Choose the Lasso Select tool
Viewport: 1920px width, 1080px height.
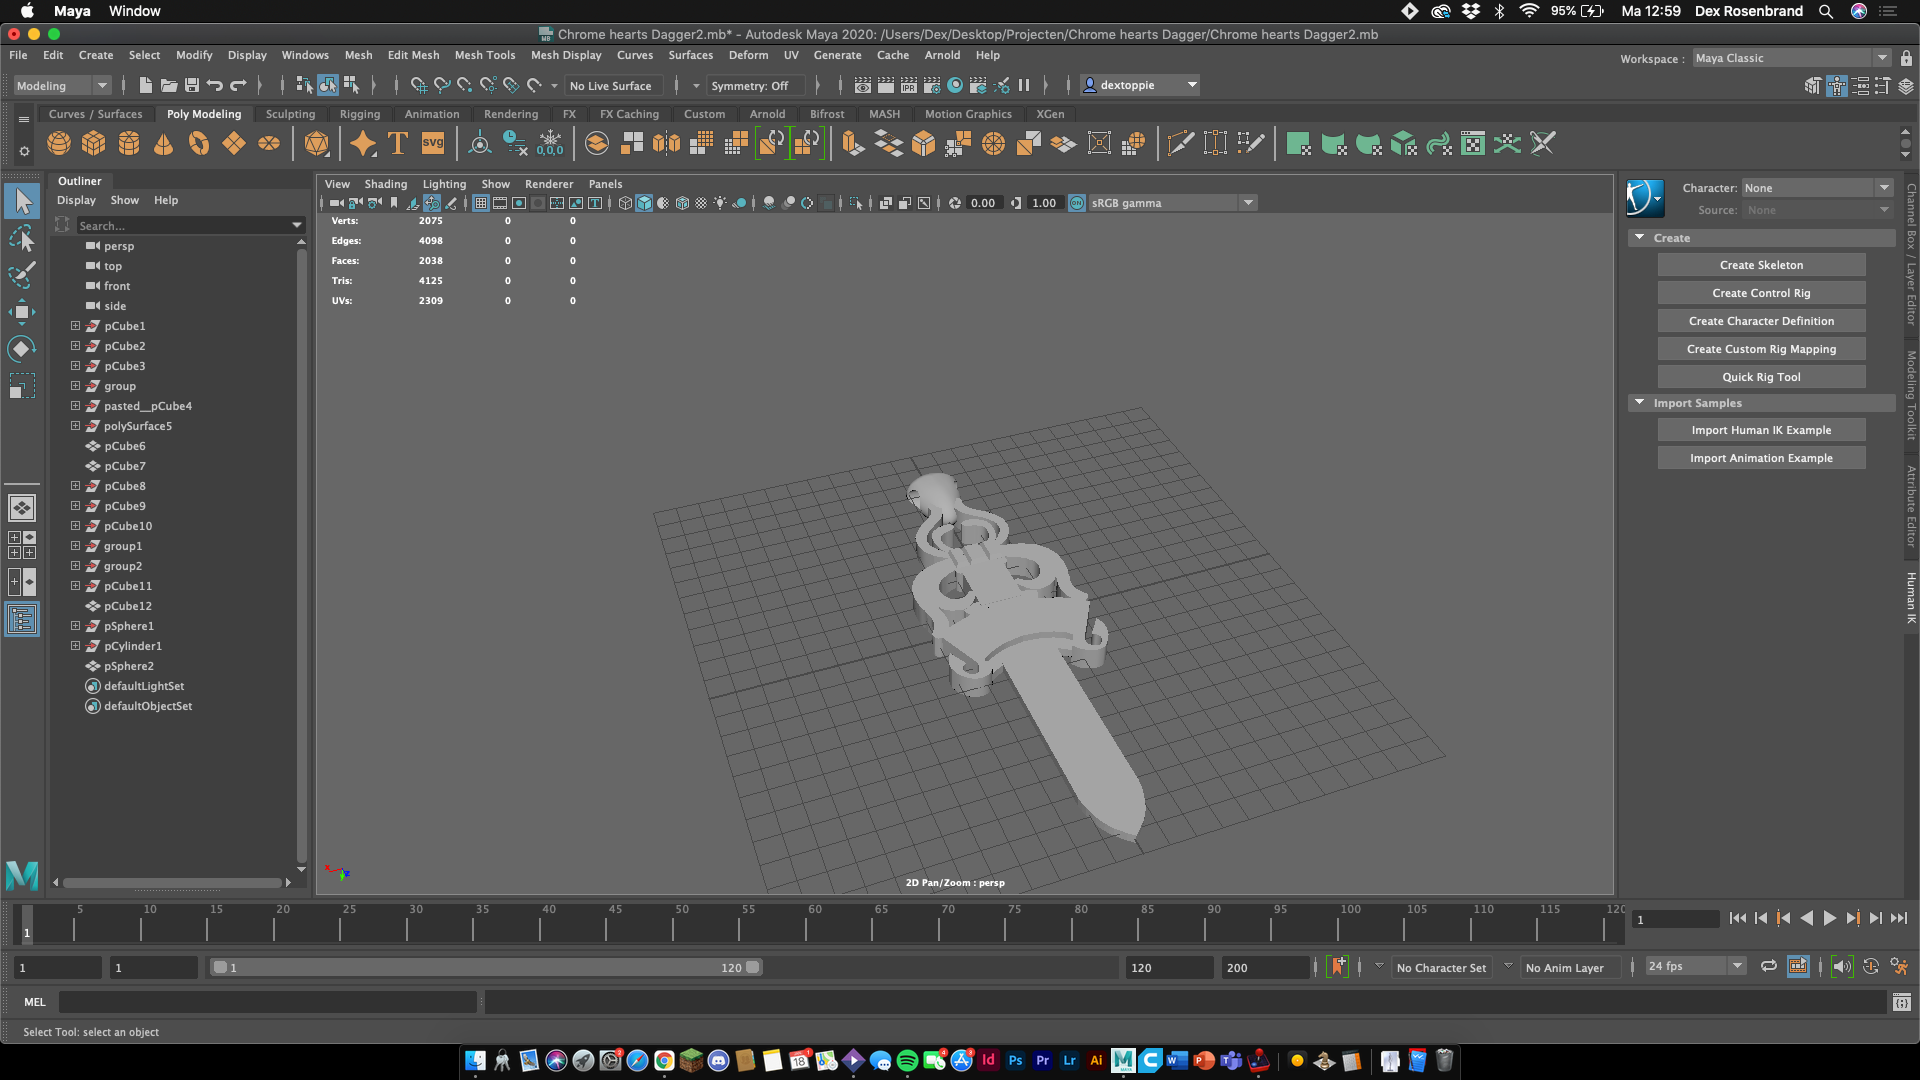22,239
